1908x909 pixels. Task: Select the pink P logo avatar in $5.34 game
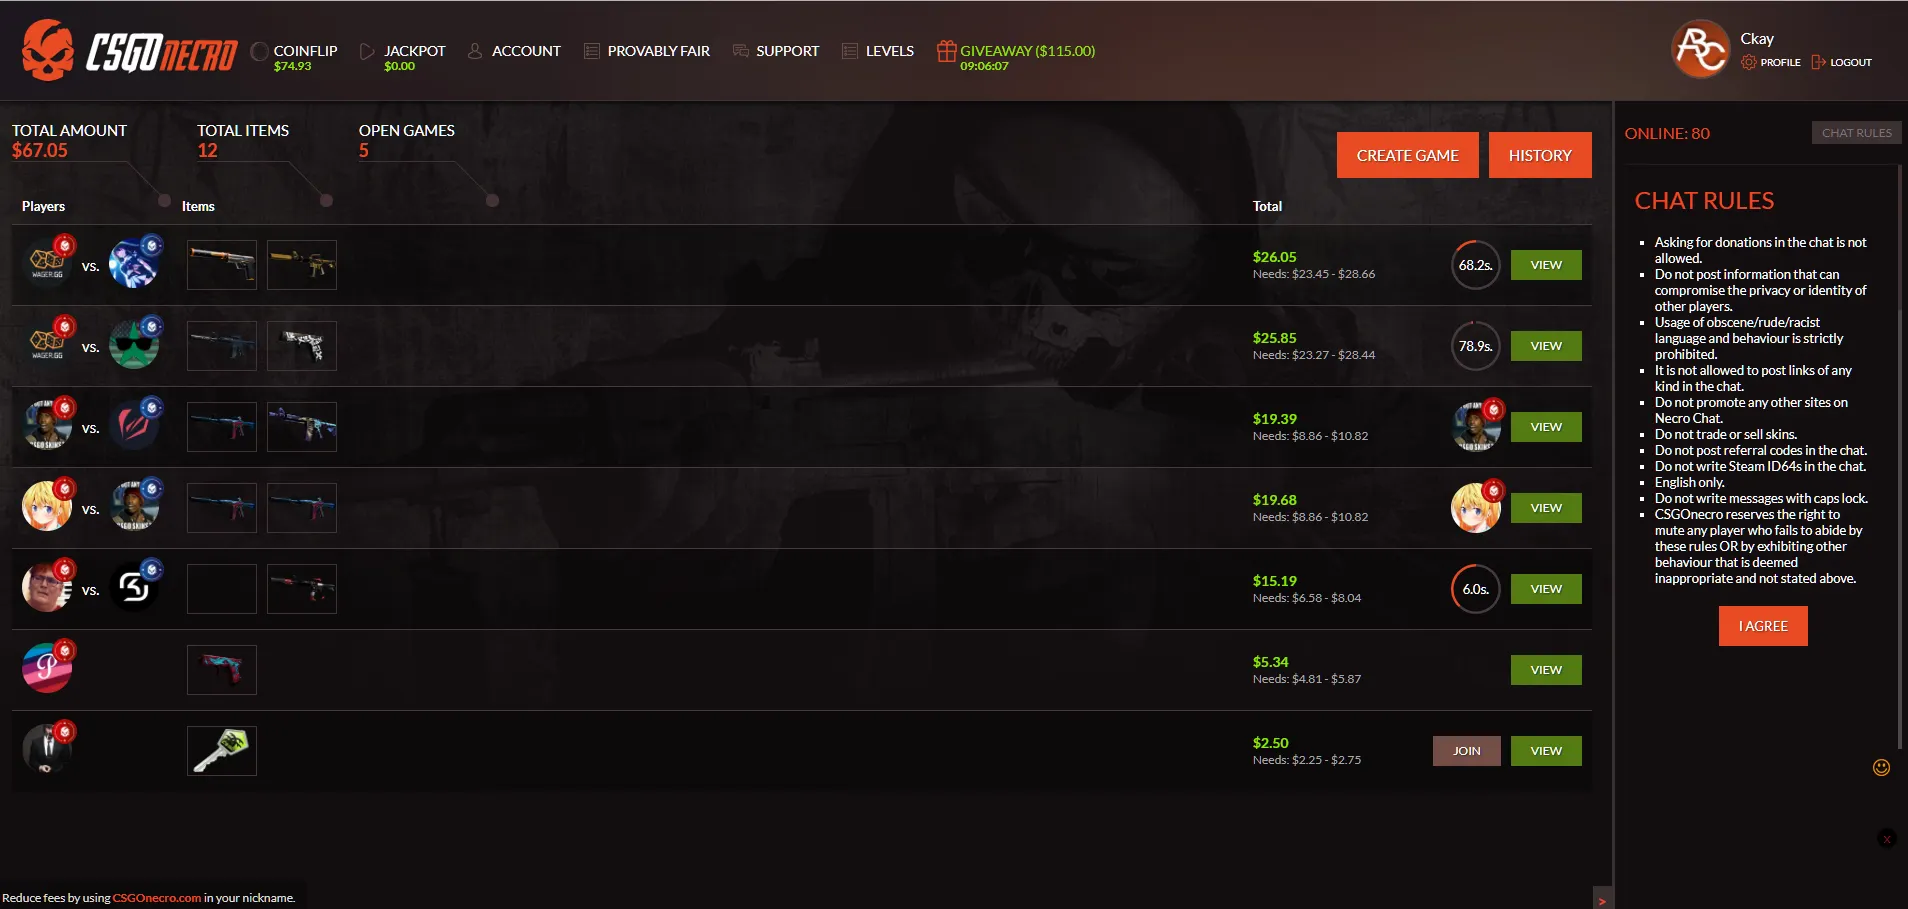[x=47, y=669]
